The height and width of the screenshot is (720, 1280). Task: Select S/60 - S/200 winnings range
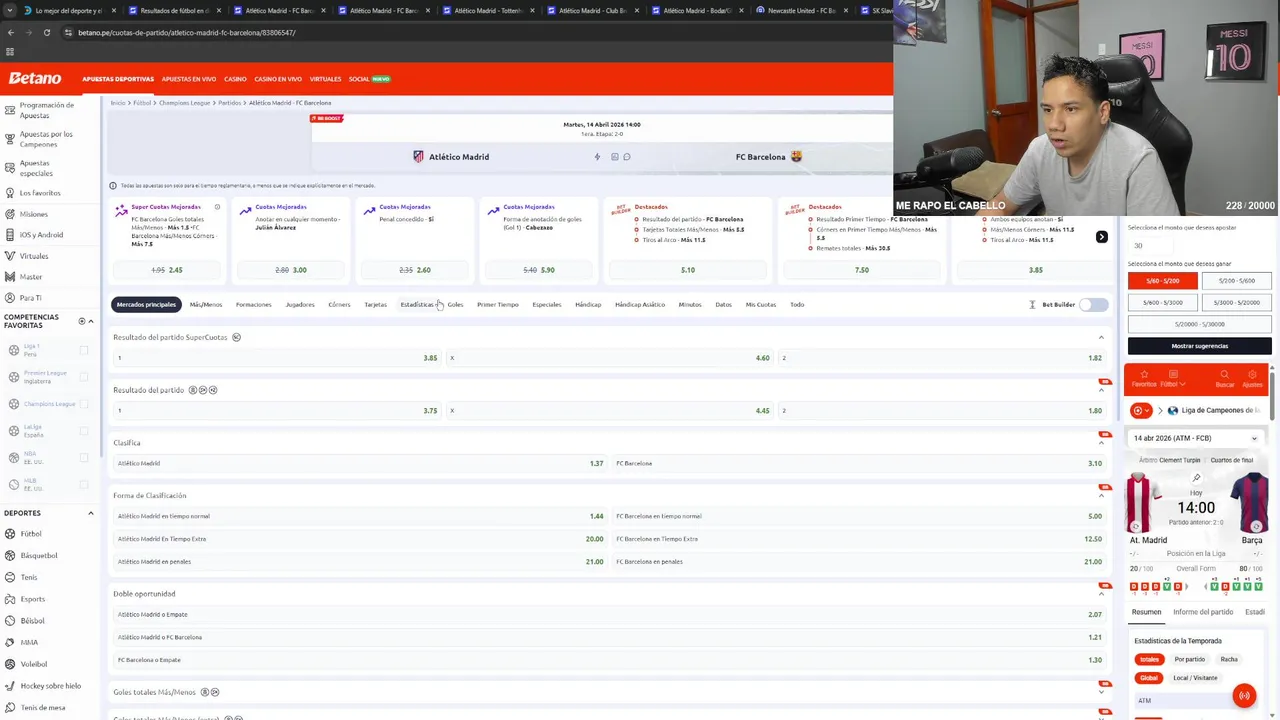1162,281
